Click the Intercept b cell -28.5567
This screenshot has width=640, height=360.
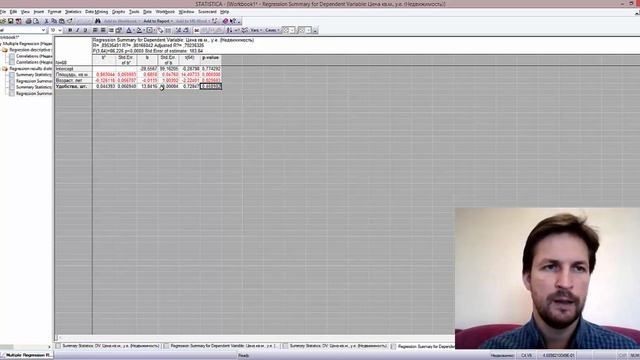pyautogui.click(x=148, y=69)
